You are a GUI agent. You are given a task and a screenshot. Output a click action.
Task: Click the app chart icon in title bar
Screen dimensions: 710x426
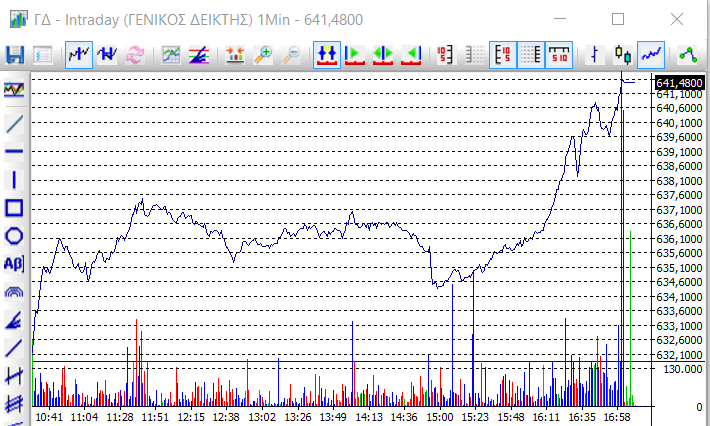click(18, 19)
